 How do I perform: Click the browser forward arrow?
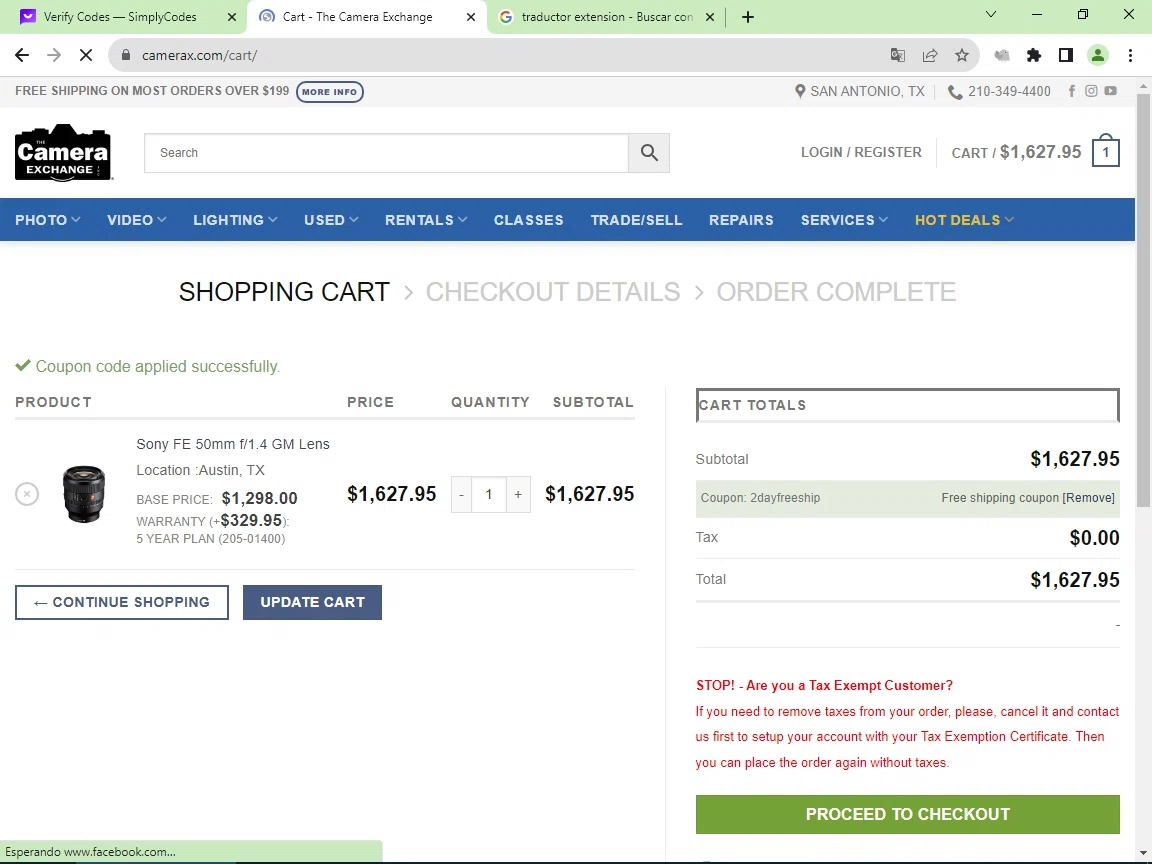(x=54, y=55)
